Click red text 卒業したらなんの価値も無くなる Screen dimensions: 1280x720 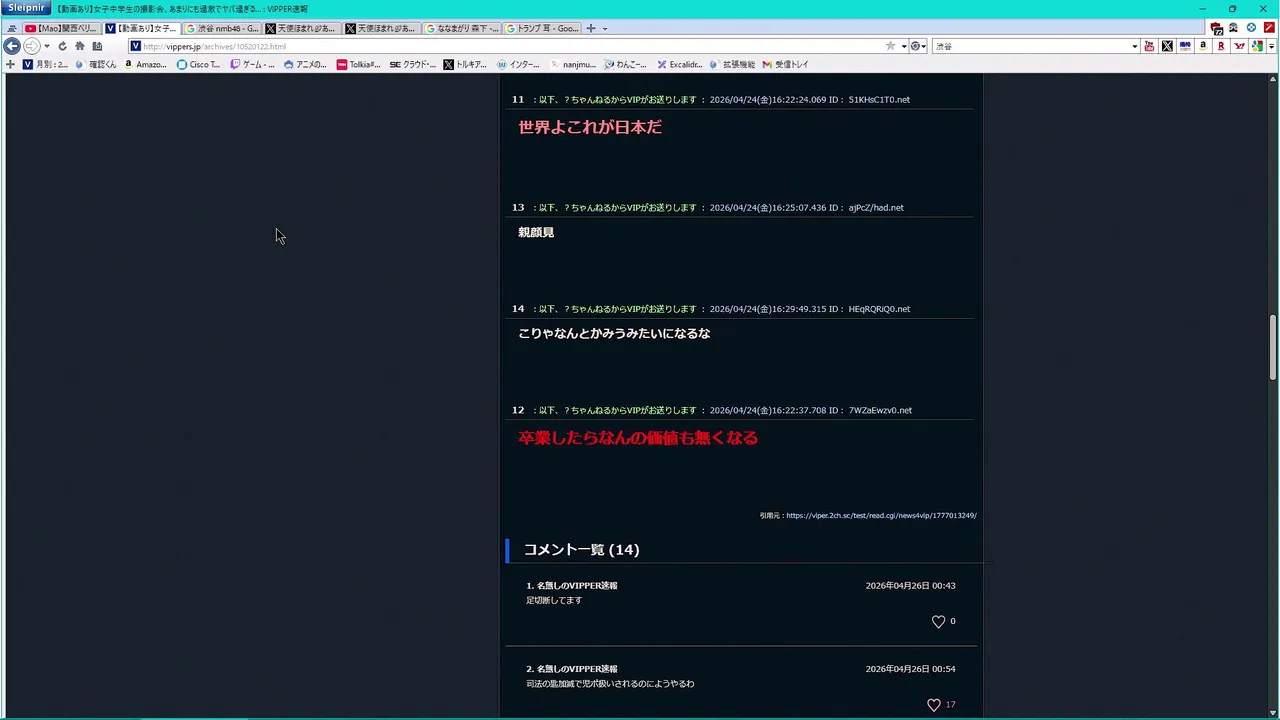point(638,438)
